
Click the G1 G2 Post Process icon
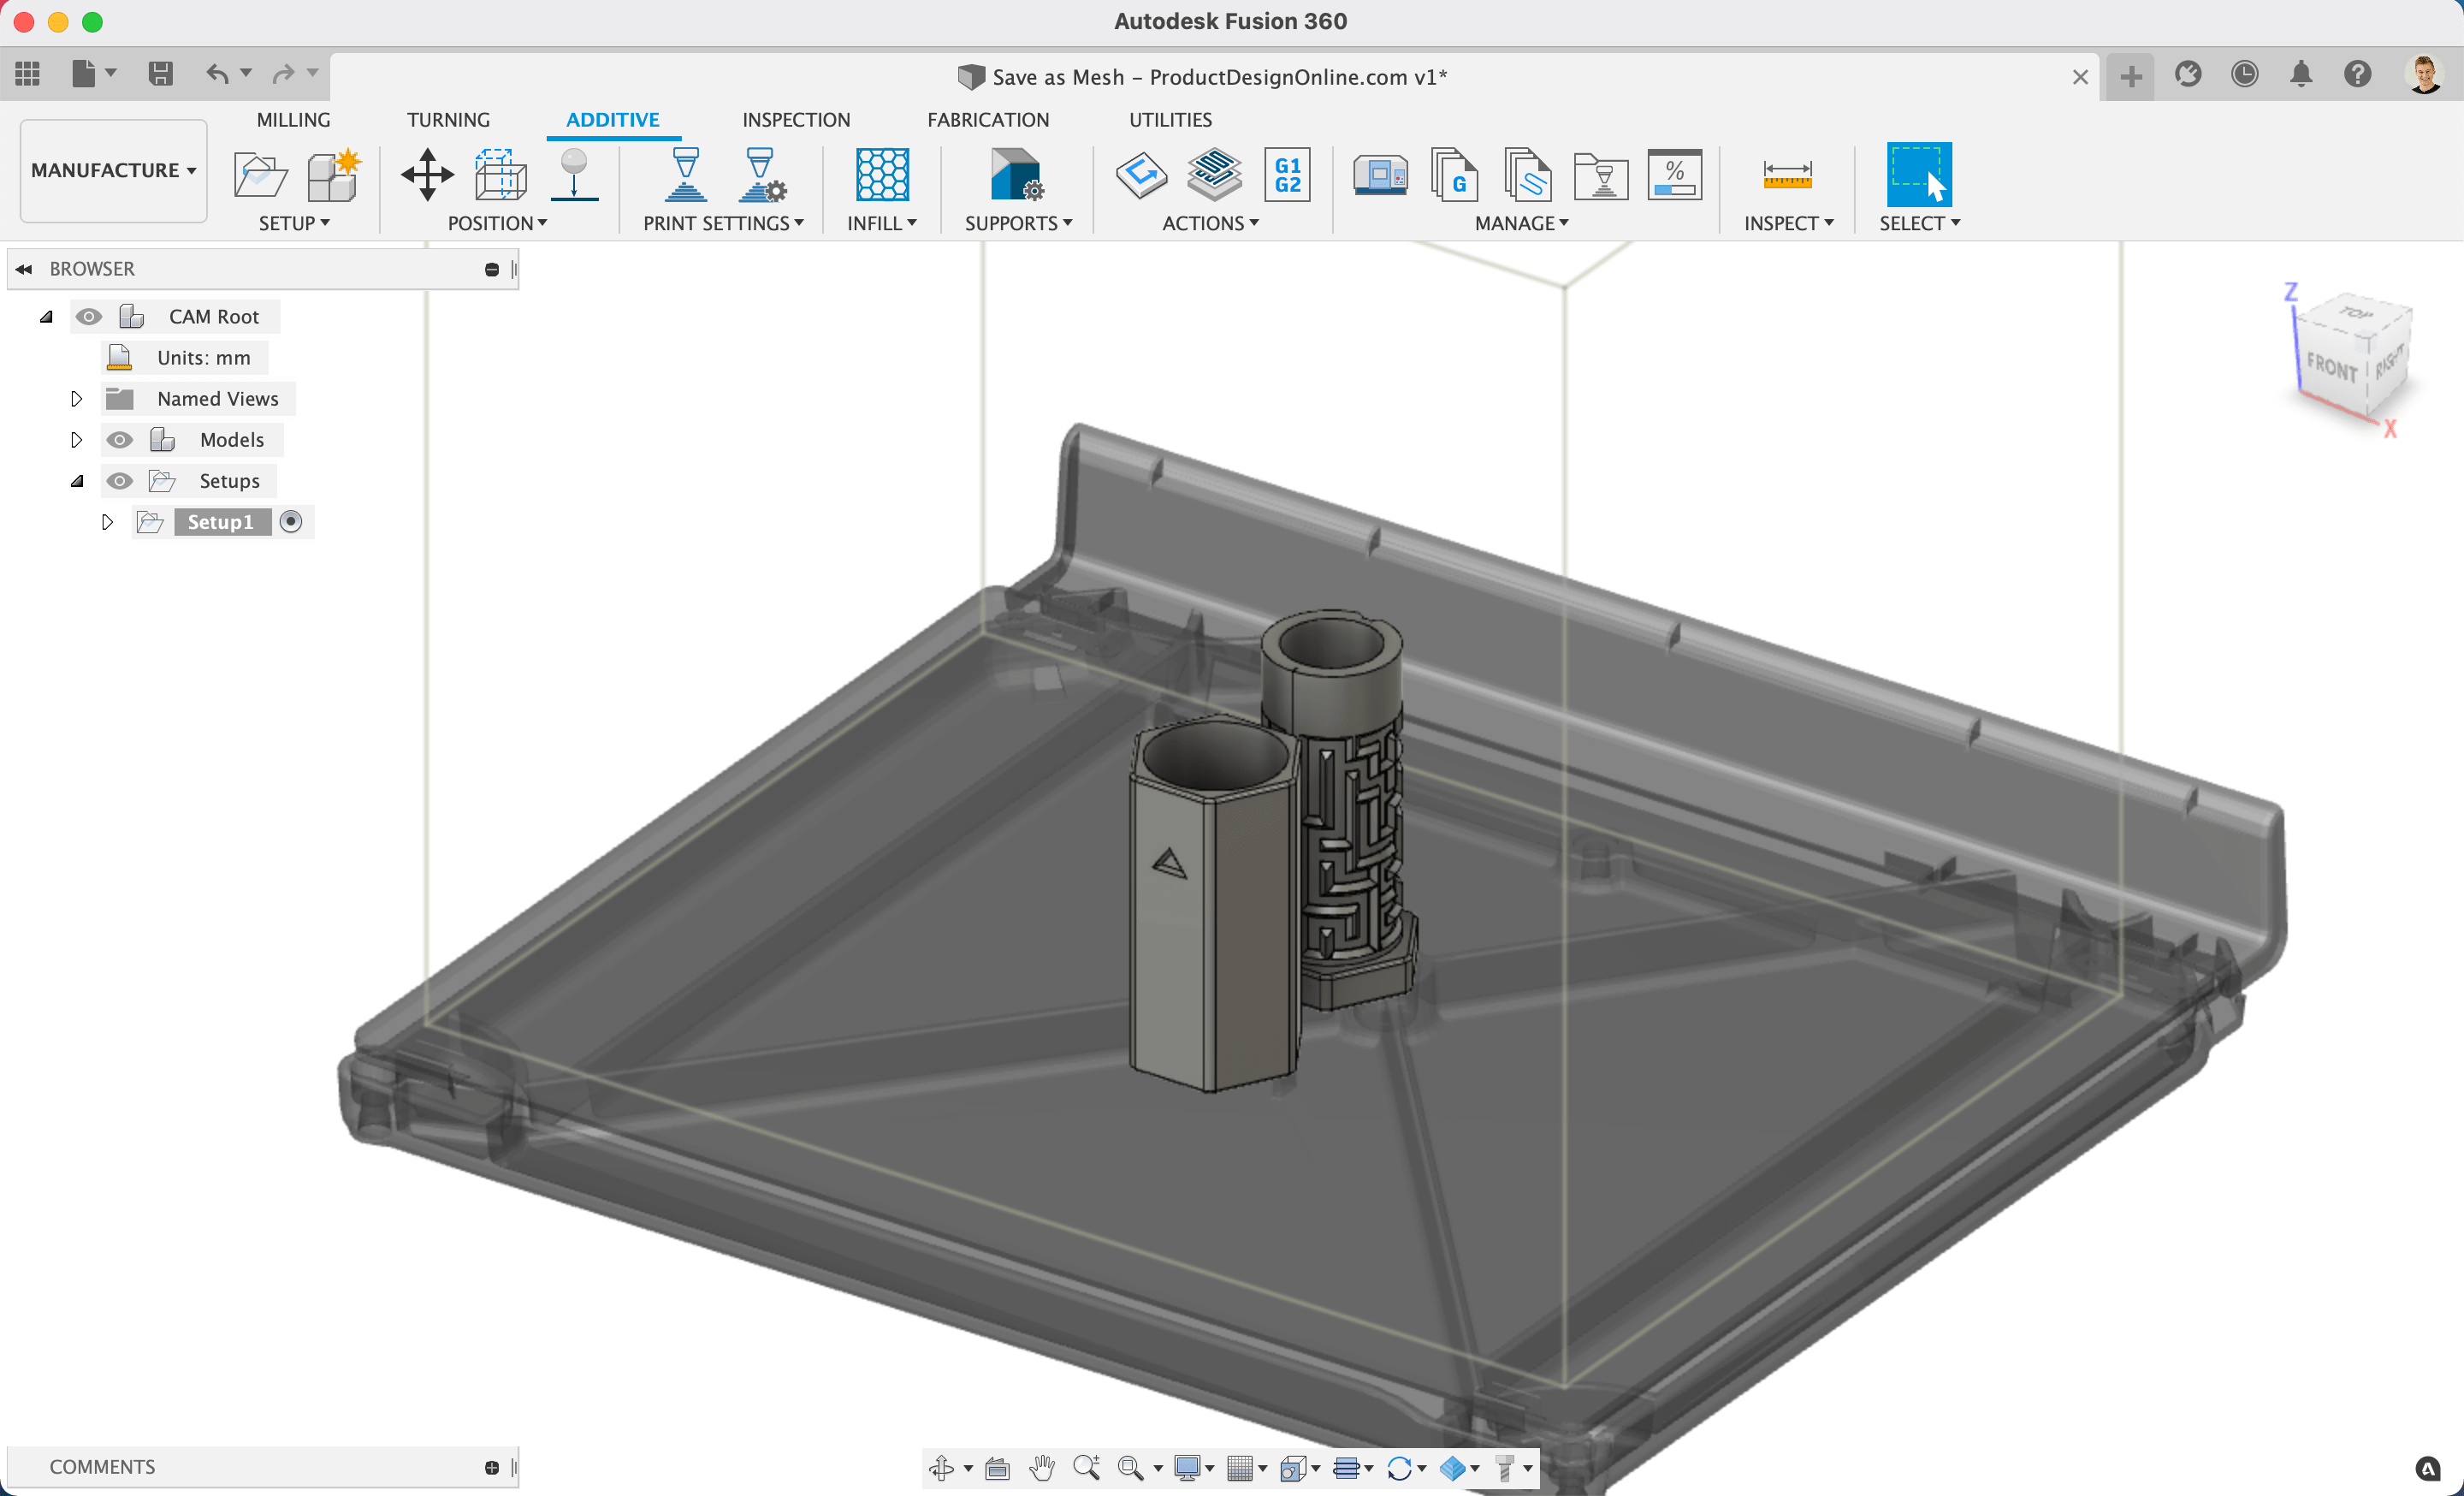point(1287,175)
